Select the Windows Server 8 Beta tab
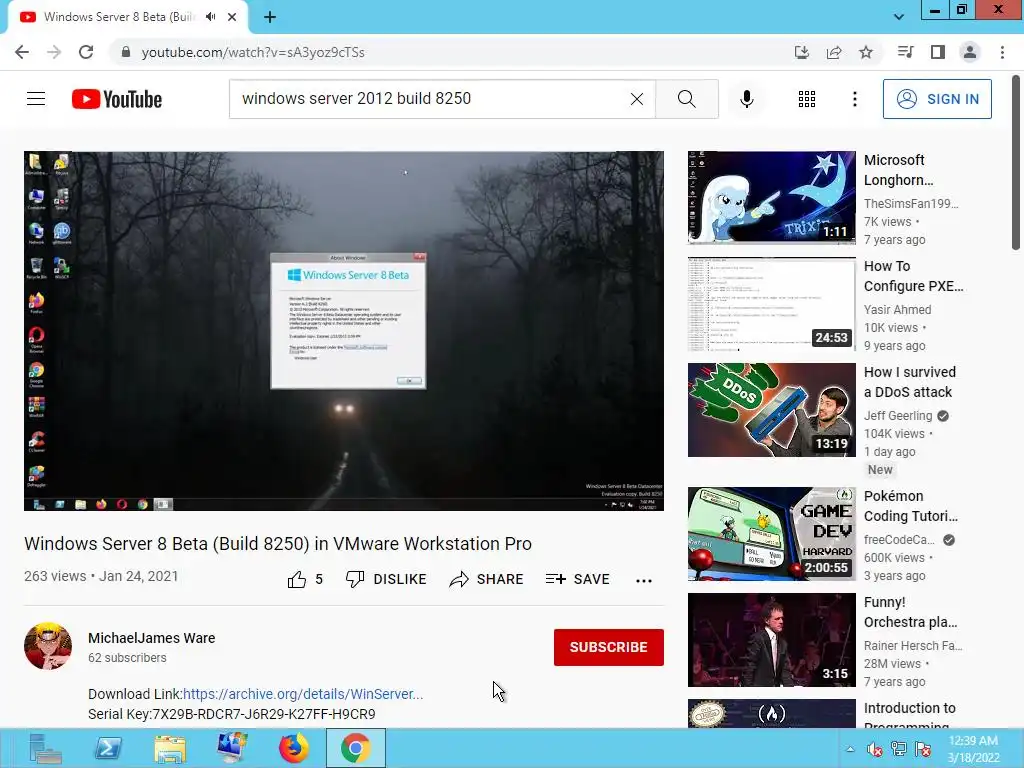 pos(118,17)
